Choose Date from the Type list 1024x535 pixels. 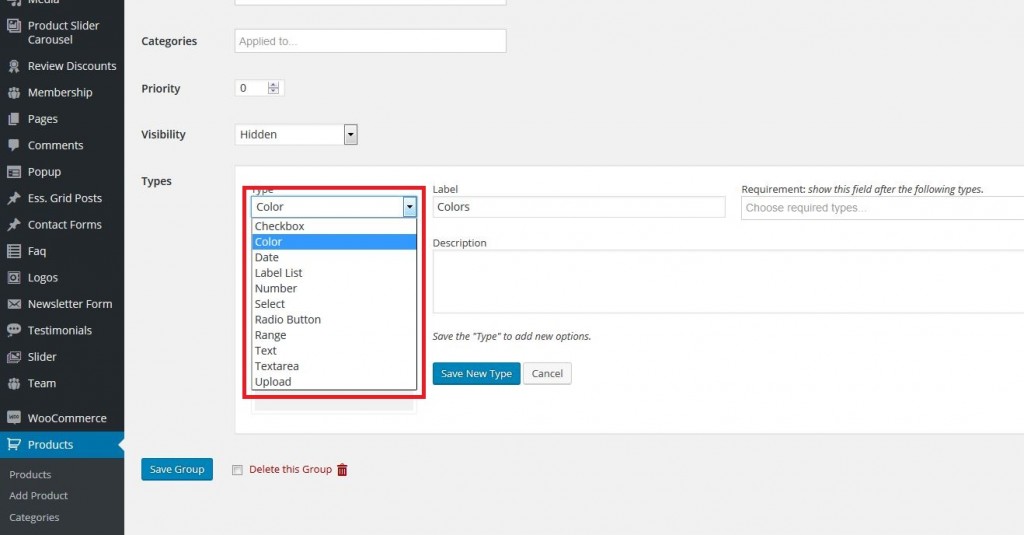334,257
